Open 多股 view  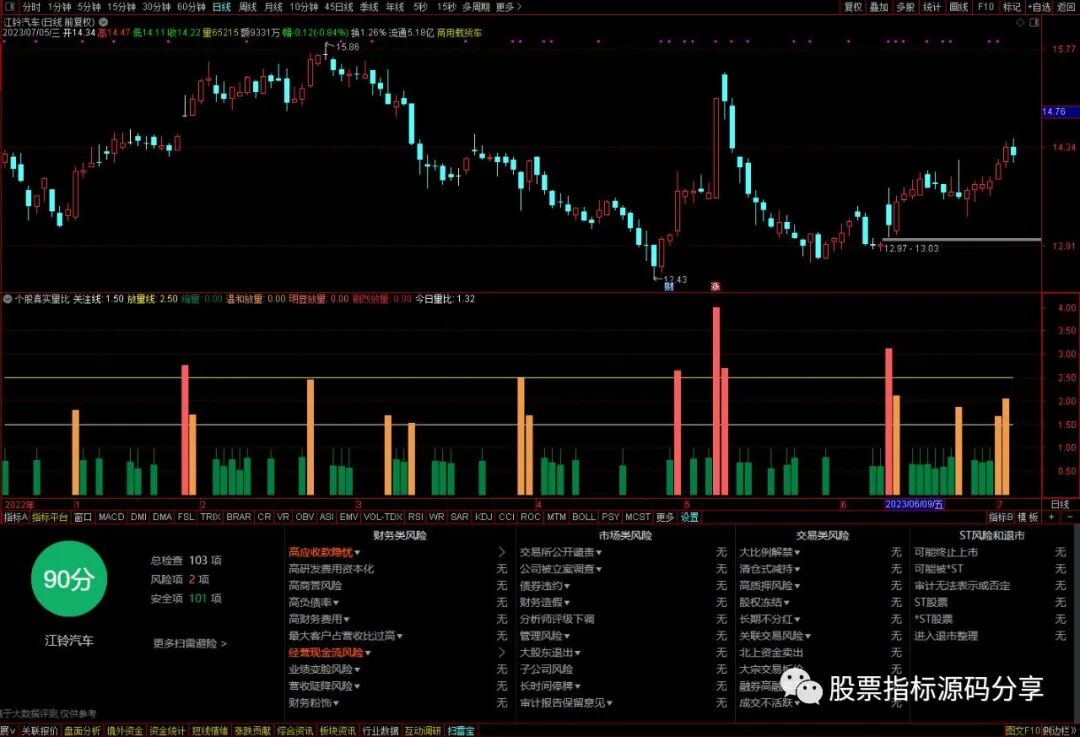click(x=906, y=6)
